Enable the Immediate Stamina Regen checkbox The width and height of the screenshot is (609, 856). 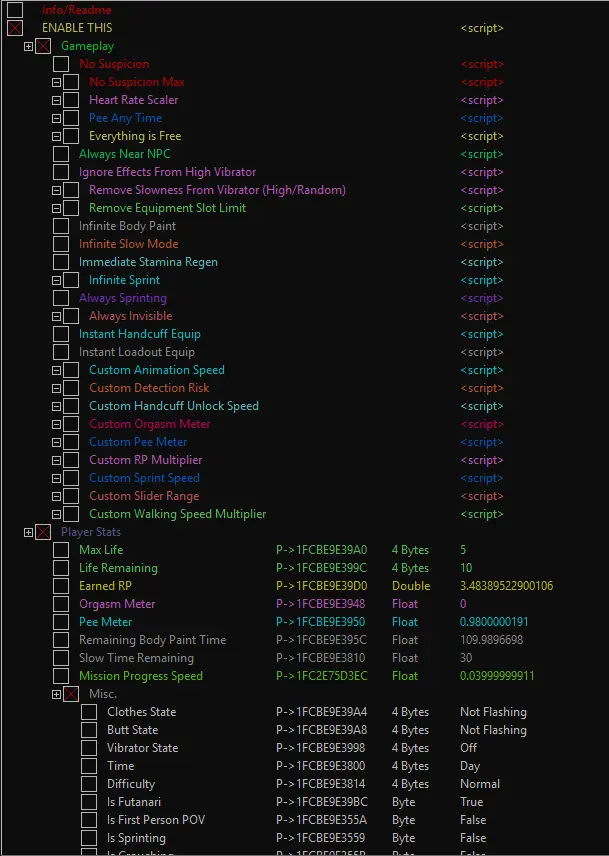coord(61,262)
